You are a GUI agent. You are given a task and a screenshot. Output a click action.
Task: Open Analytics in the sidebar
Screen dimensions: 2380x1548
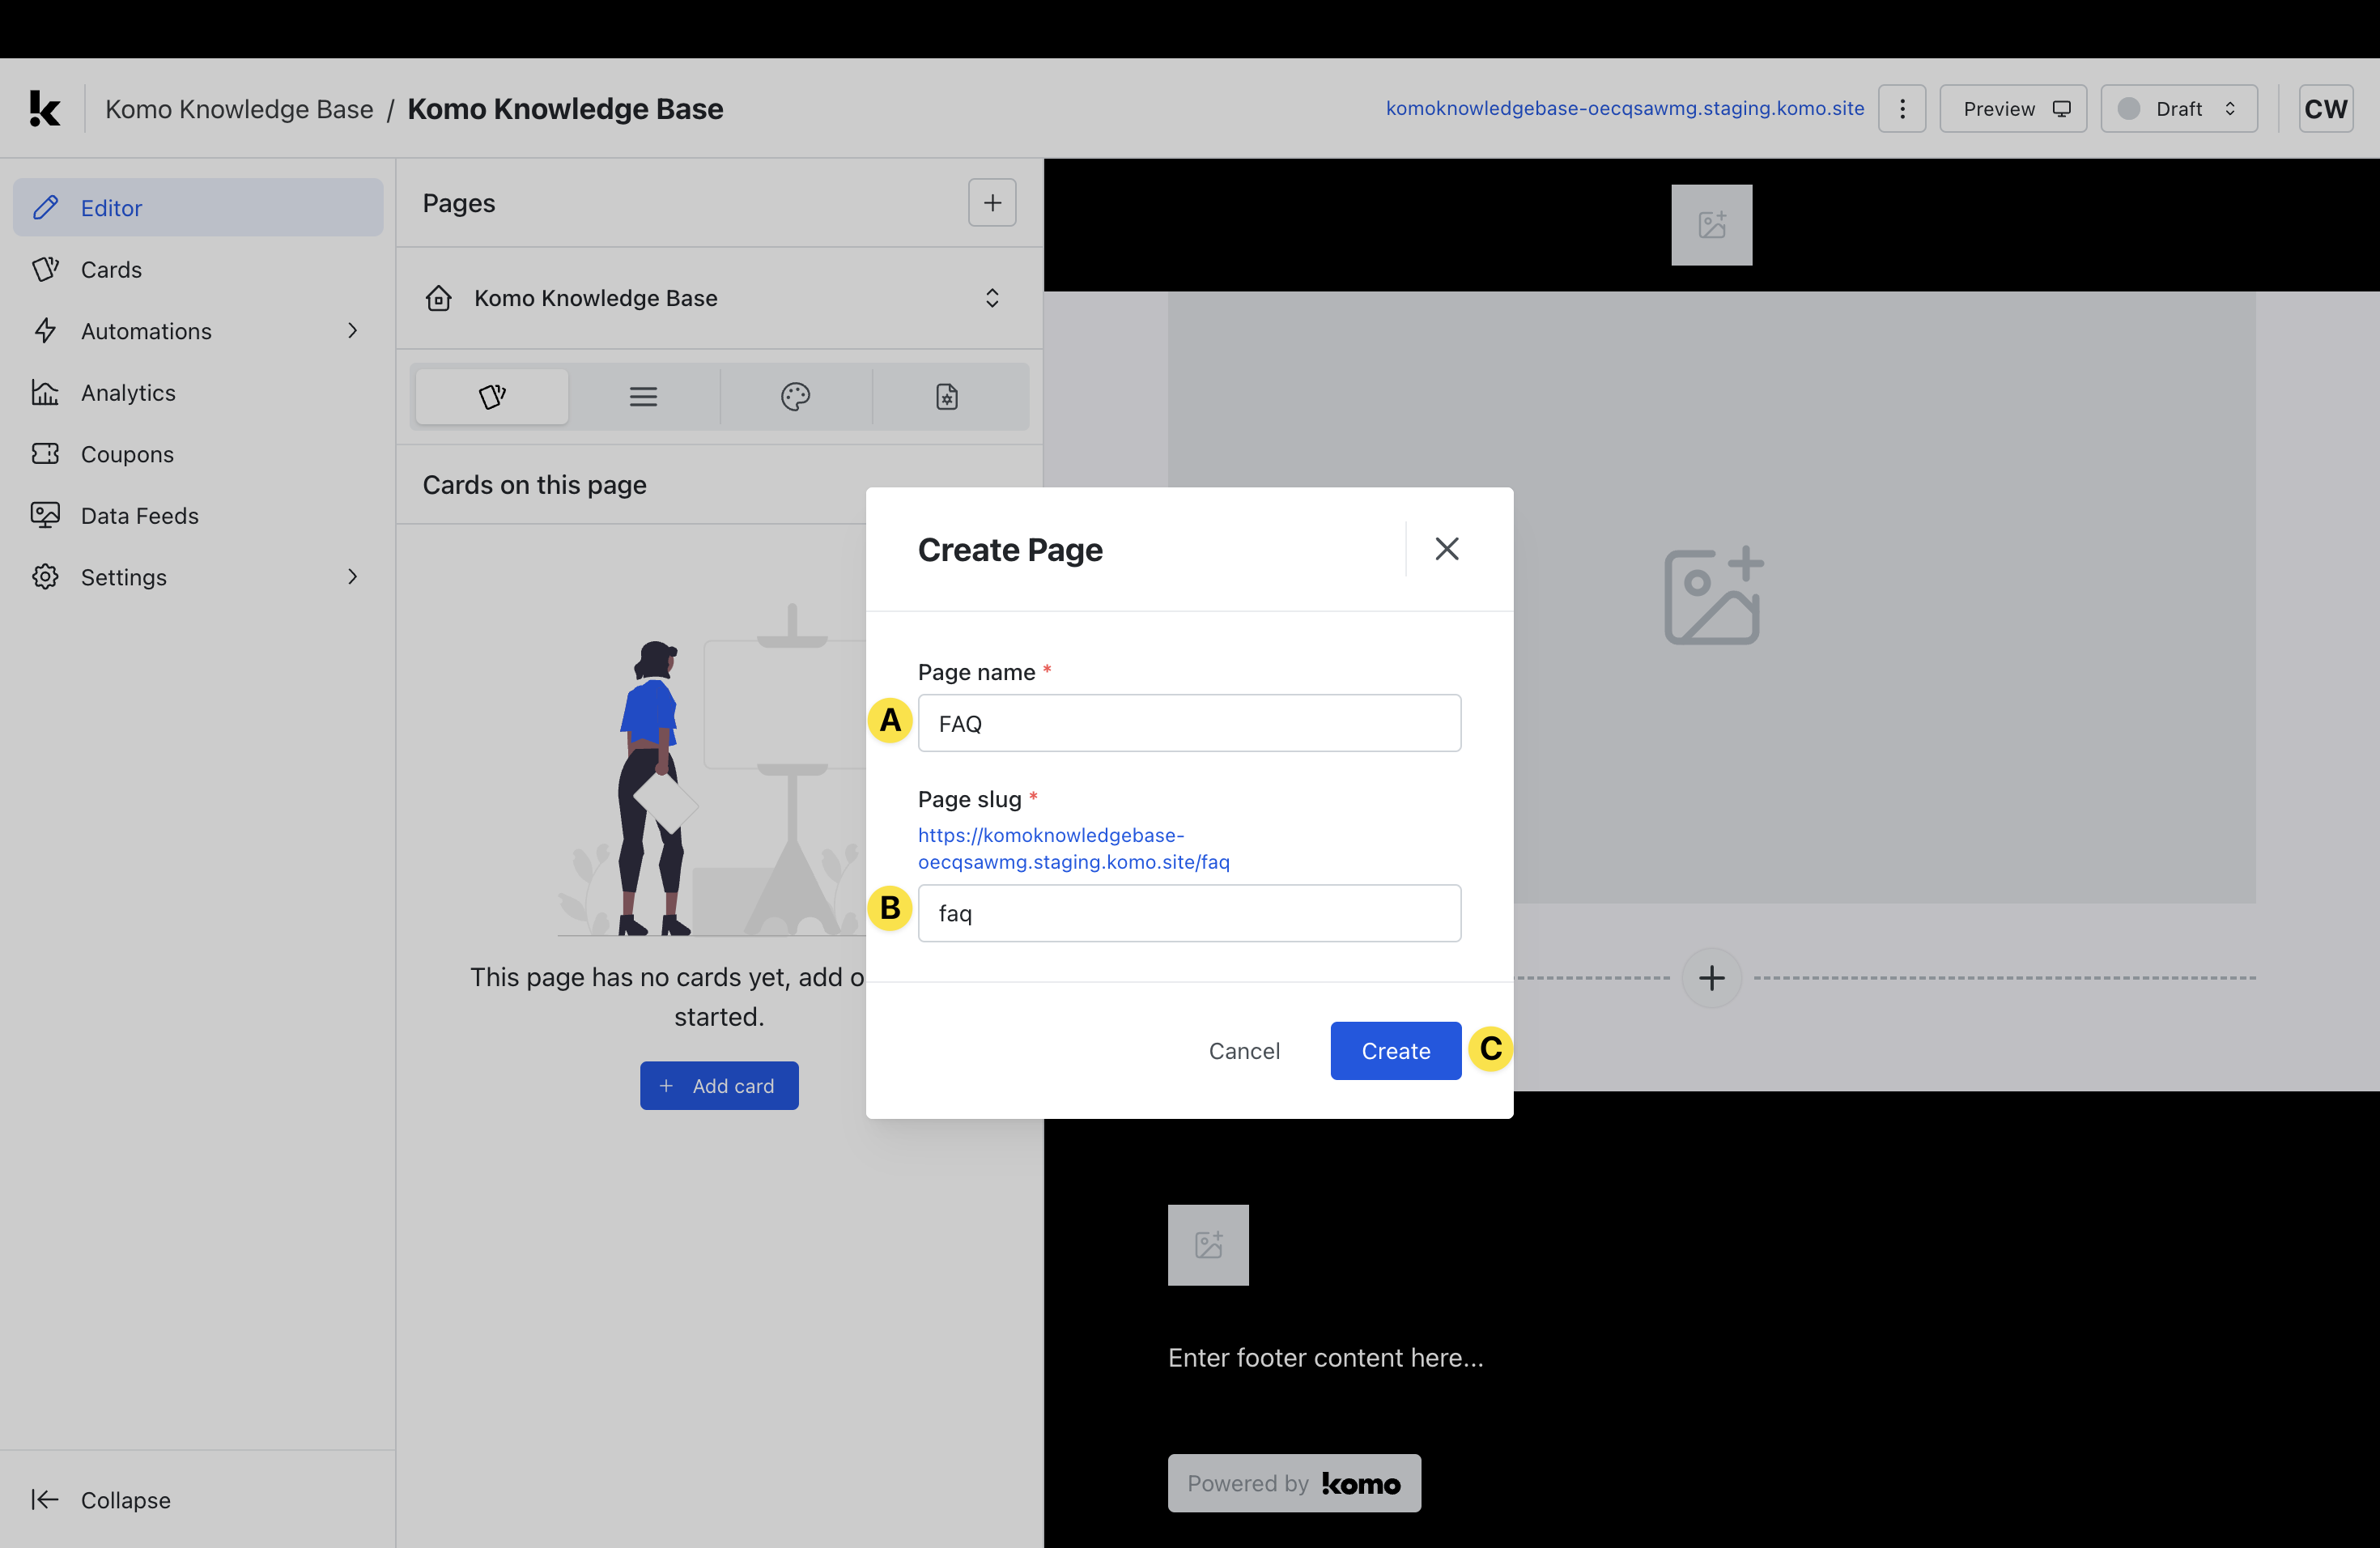pyautogui.click(x=128, y=393)
